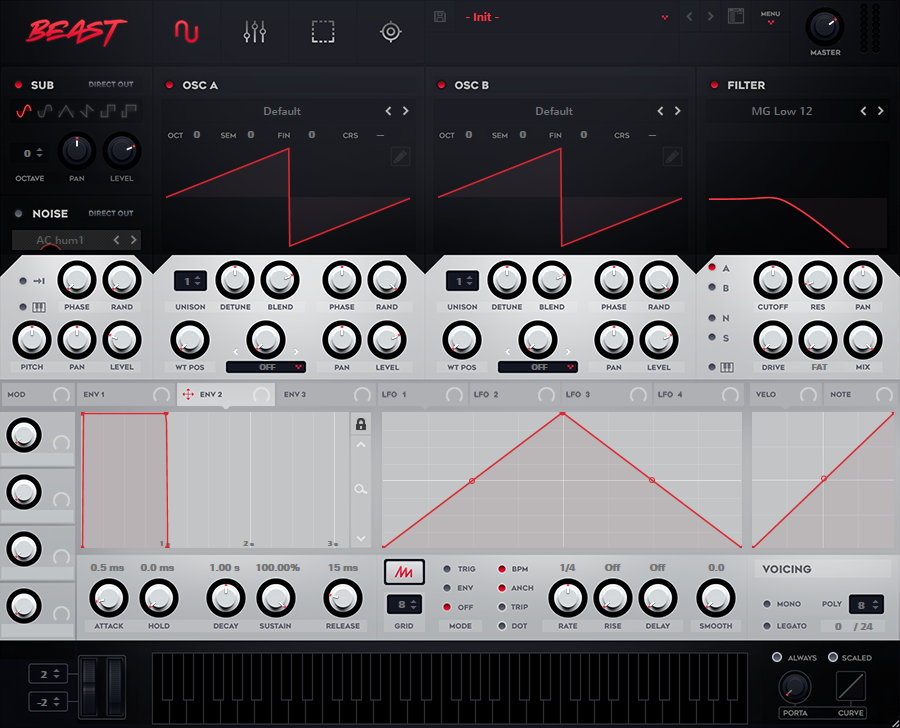The height and width of the screenshot is (728, 900).
Task: Switch to the NOTE tab
Action: (x=860, y=394)
